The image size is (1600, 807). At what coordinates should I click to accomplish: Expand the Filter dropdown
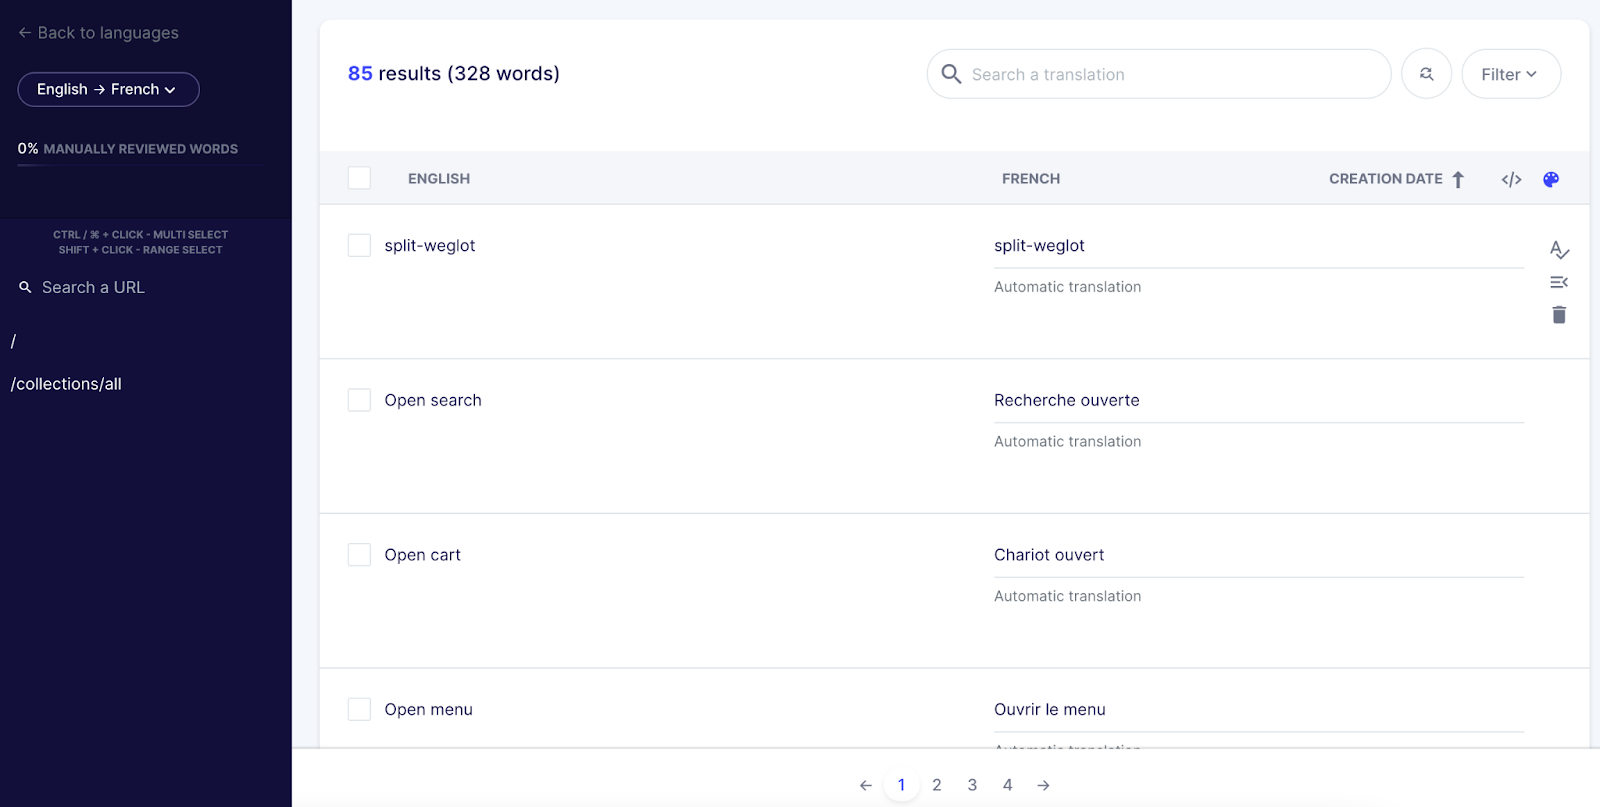point(1510,74)
